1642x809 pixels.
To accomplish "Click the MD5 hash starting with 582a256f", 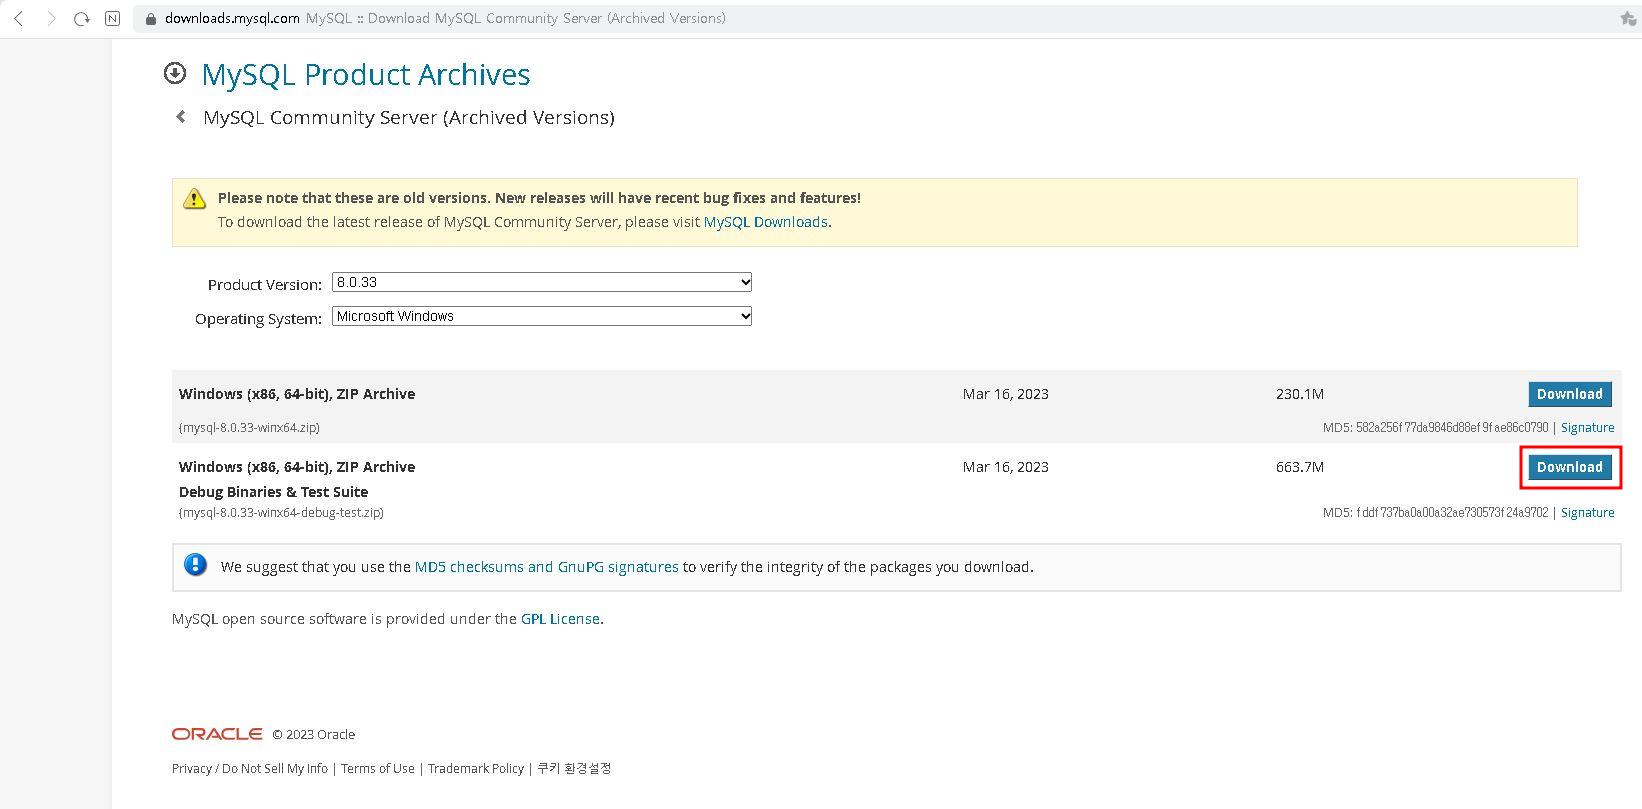I will tap(1452, 427).
